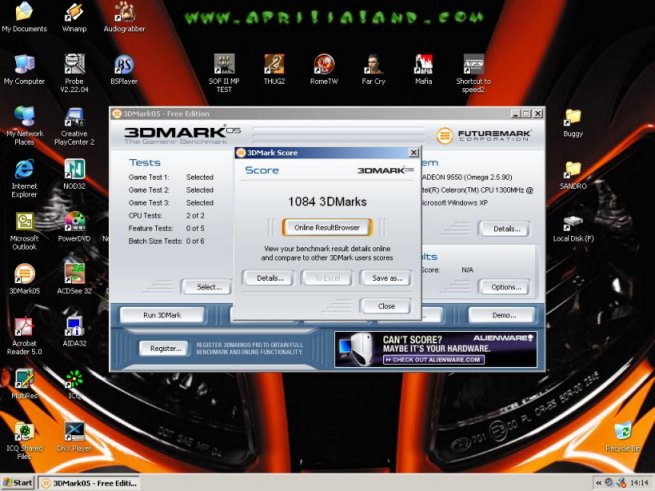
Task: Click the Online ResultBrowser button
Action: [327, 227]
